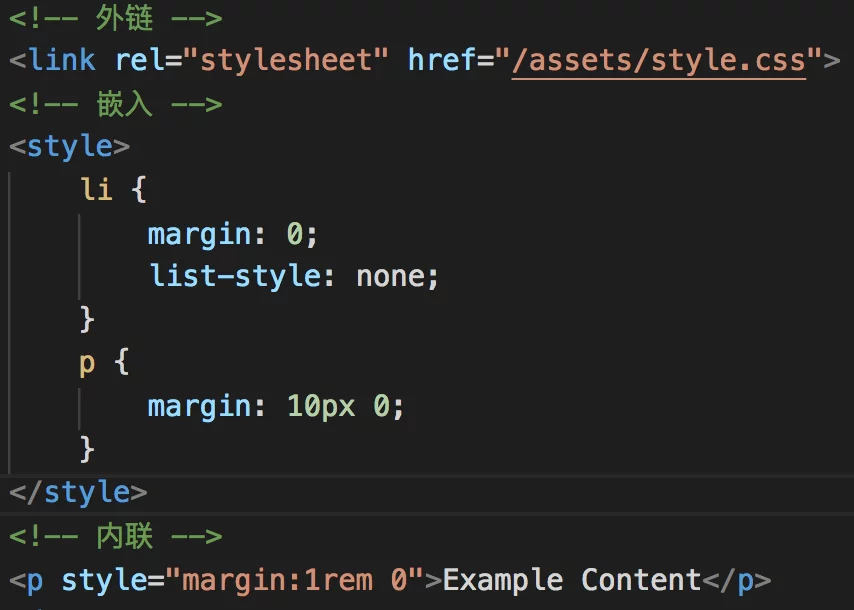Click the inline style attribute on p tag

click(104, 580)
